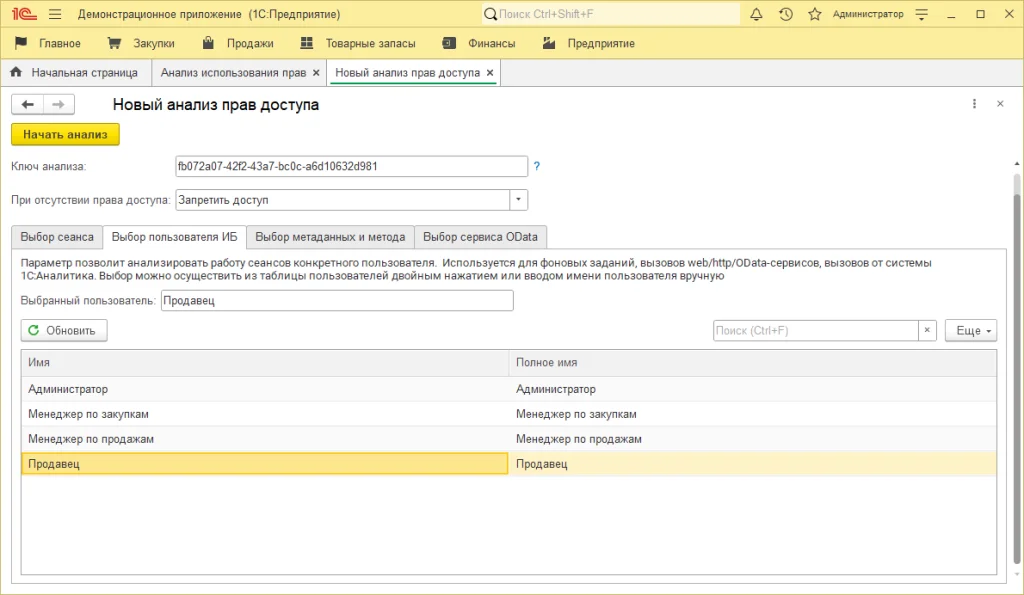Click help question mark near analysis key
The width and height of the screenshot is (1024, 595).
click(537, 166)
